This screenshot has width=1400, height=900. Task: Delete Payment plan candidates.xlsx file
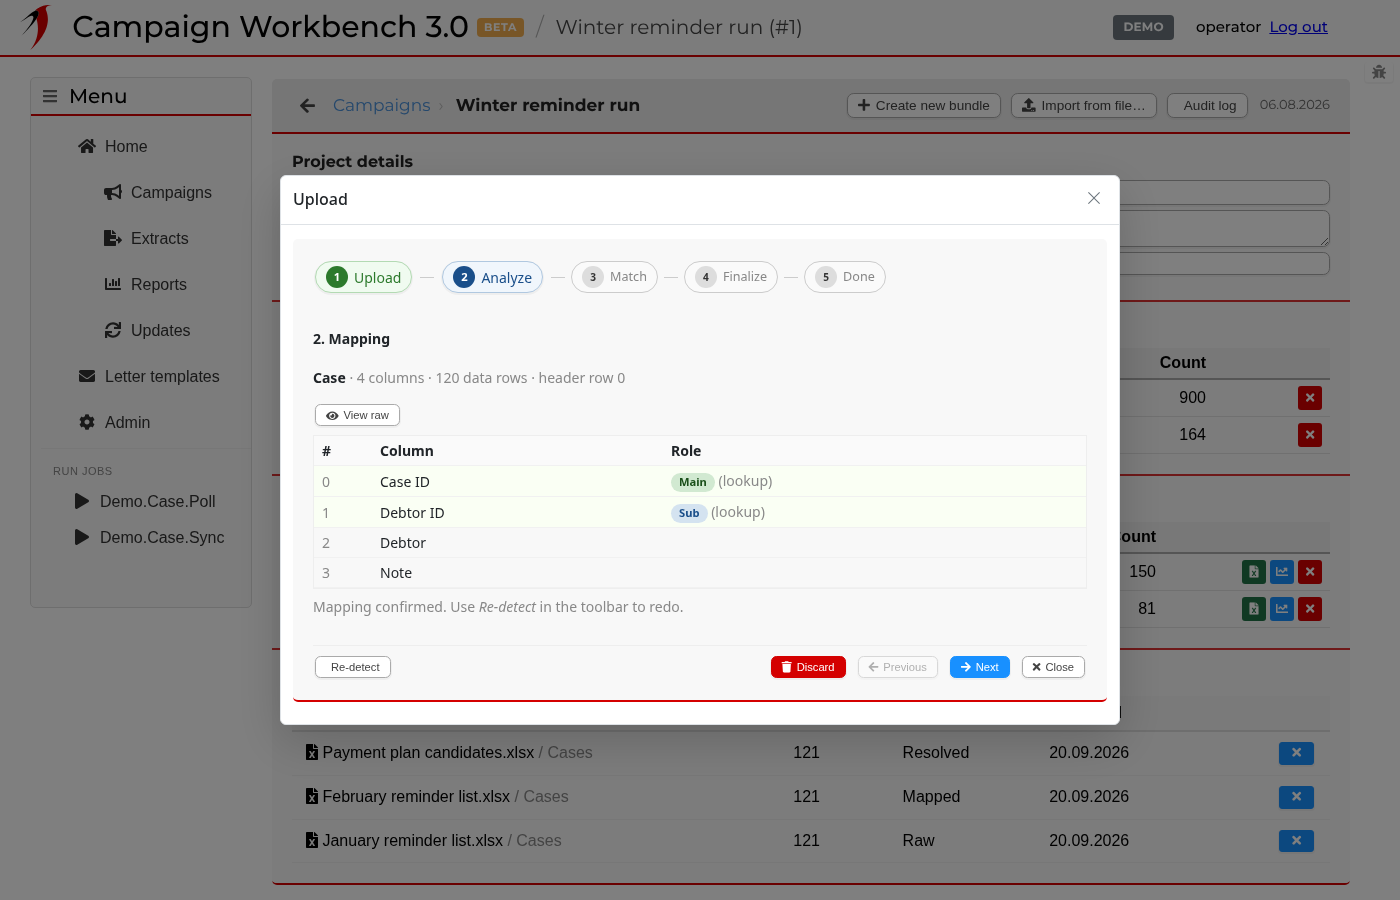click(x=1296, y=753)
